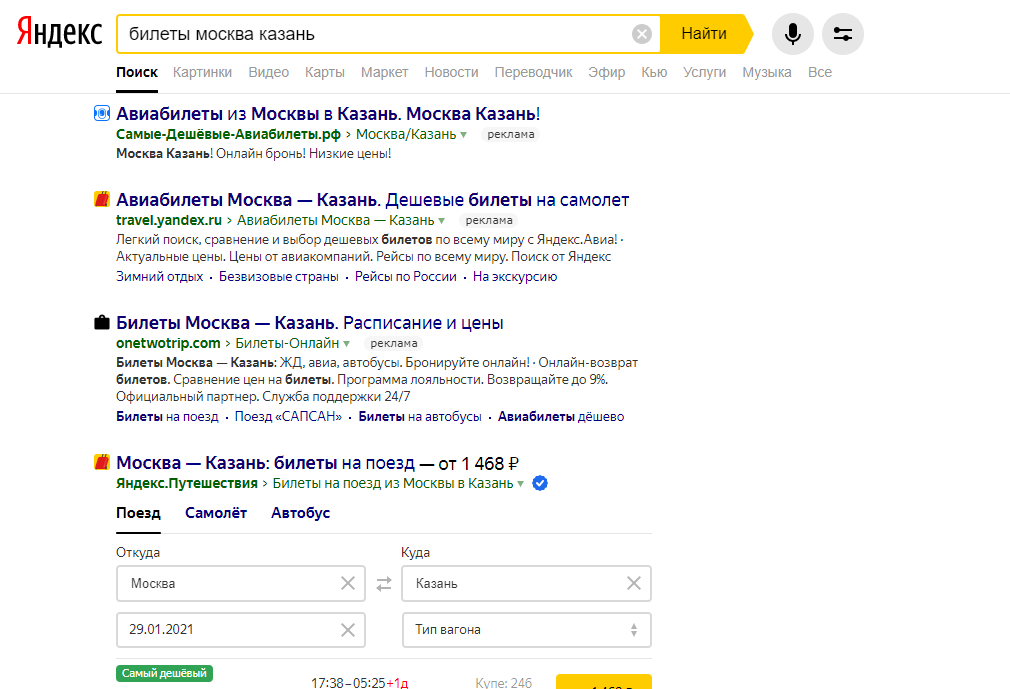Image resolution: width=1010 pixels, height=689 pixels.
Task: Open search settings sliders icon
Action: [843, 33]
